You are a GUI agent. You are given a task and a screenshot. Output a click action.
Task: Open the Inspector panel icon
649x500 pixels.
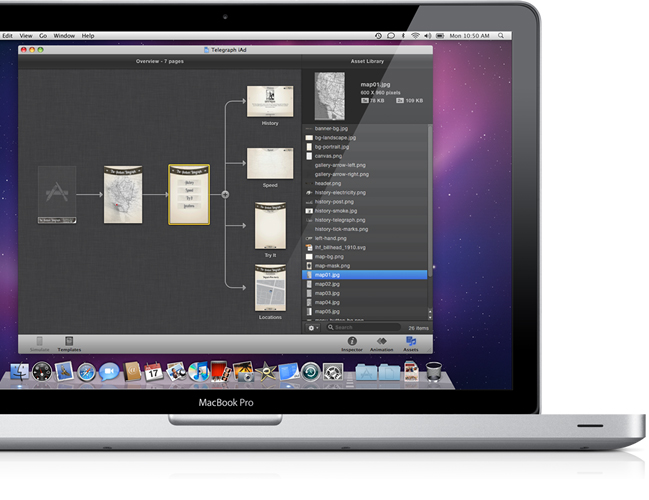tap(352, 341)
